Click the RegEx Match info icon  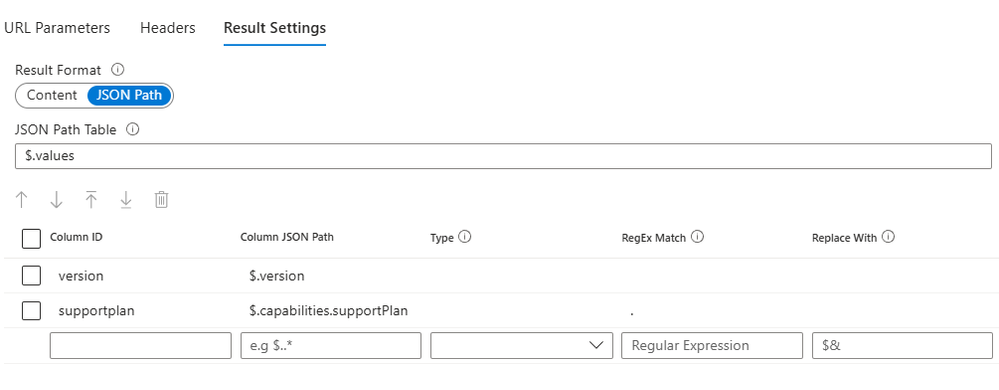[x=698, y=237]
